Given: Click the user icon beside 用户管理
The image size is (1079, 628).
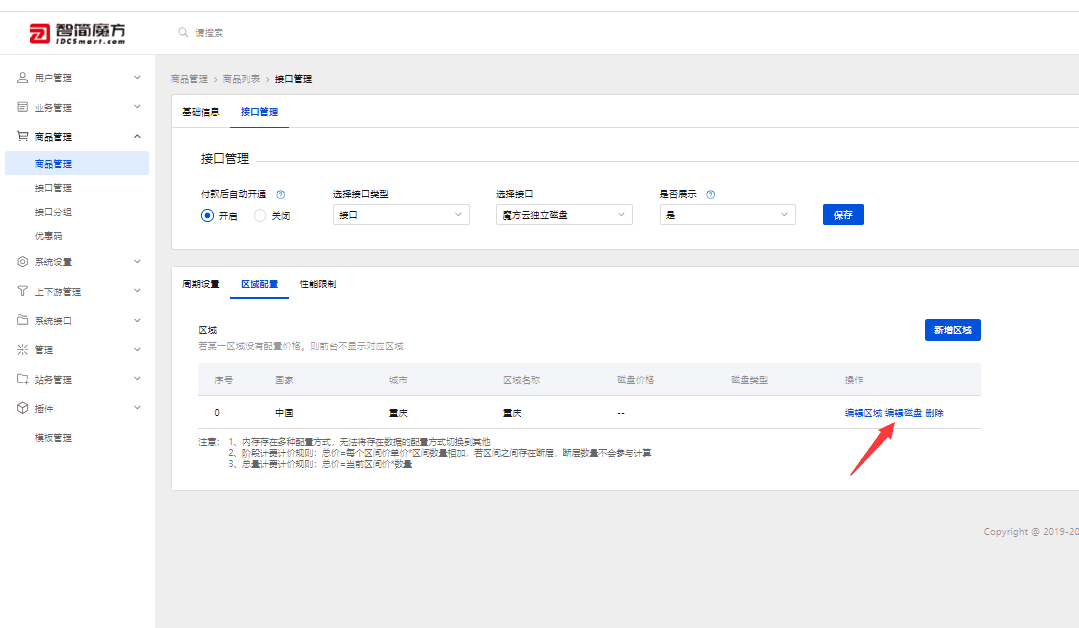Looking at the screenshot, I should (23, 78).
